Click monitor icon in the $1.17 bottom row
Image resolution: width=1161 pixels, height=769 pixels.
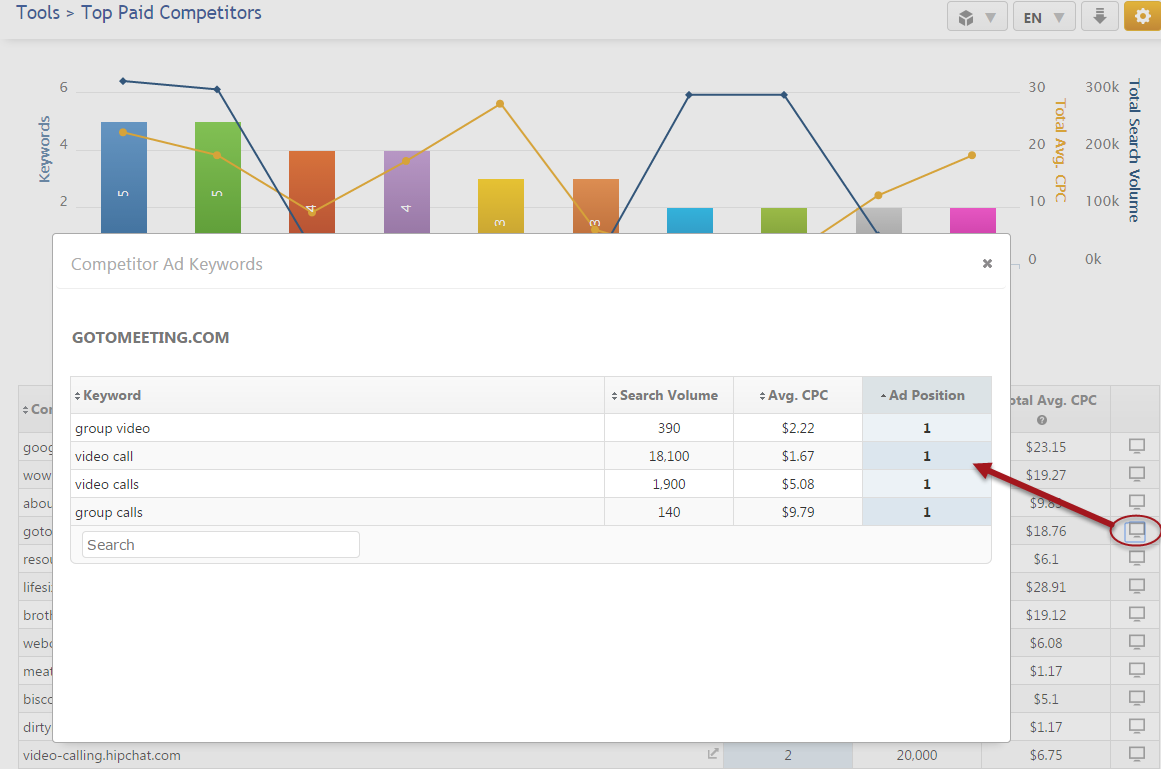(x=1136, y=726)
